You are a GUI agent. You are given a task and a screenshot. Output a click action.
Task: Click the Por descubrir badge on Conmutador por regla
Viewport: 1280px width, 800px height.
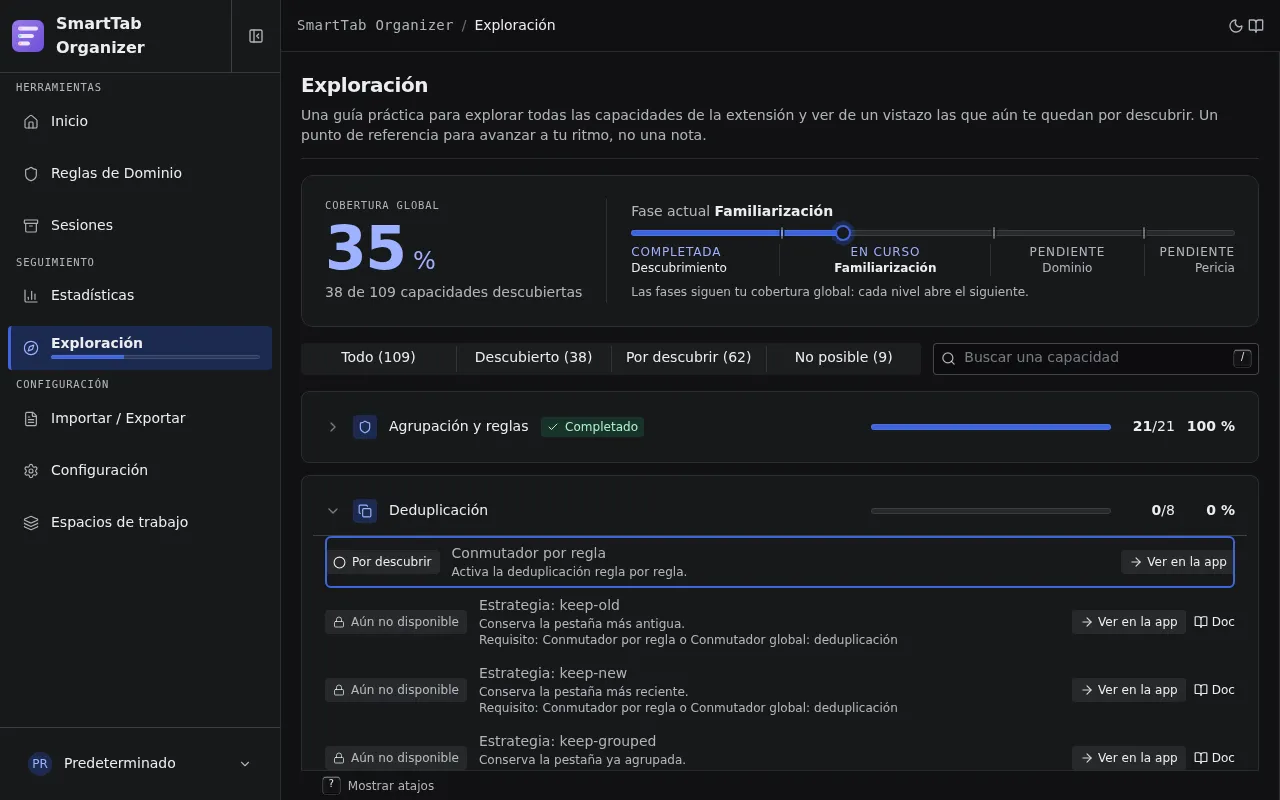point(383,562)
